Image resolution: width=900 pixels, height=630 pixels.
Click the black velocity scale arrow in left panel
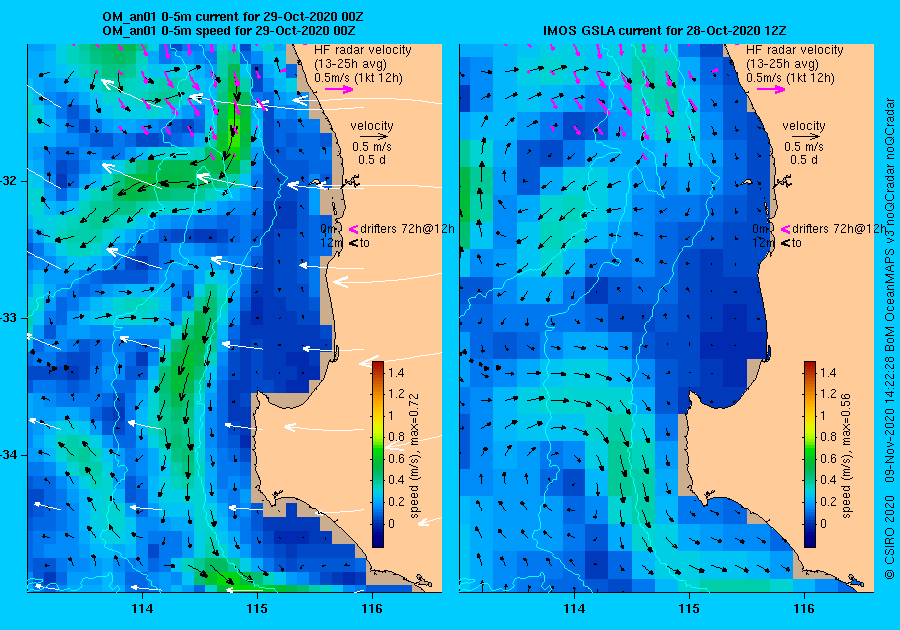point(374,137)
